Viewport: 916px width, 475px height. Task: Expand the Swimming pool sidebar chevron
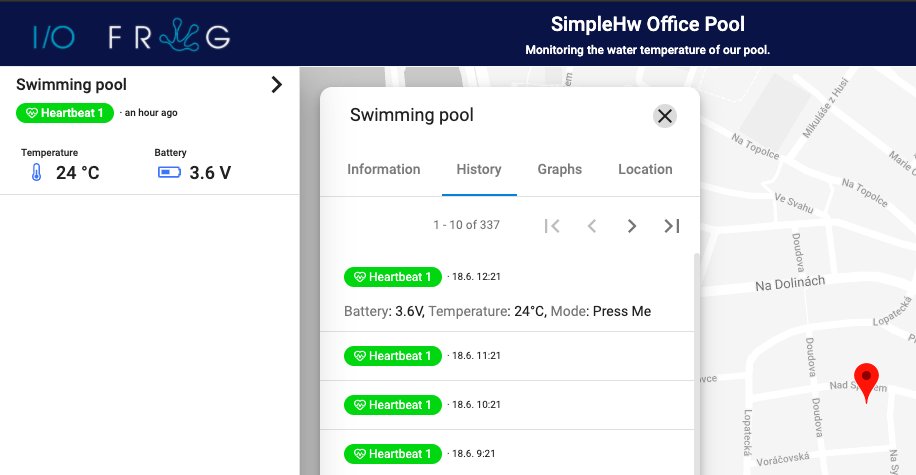pyautogui.click(x=276, y=85)
